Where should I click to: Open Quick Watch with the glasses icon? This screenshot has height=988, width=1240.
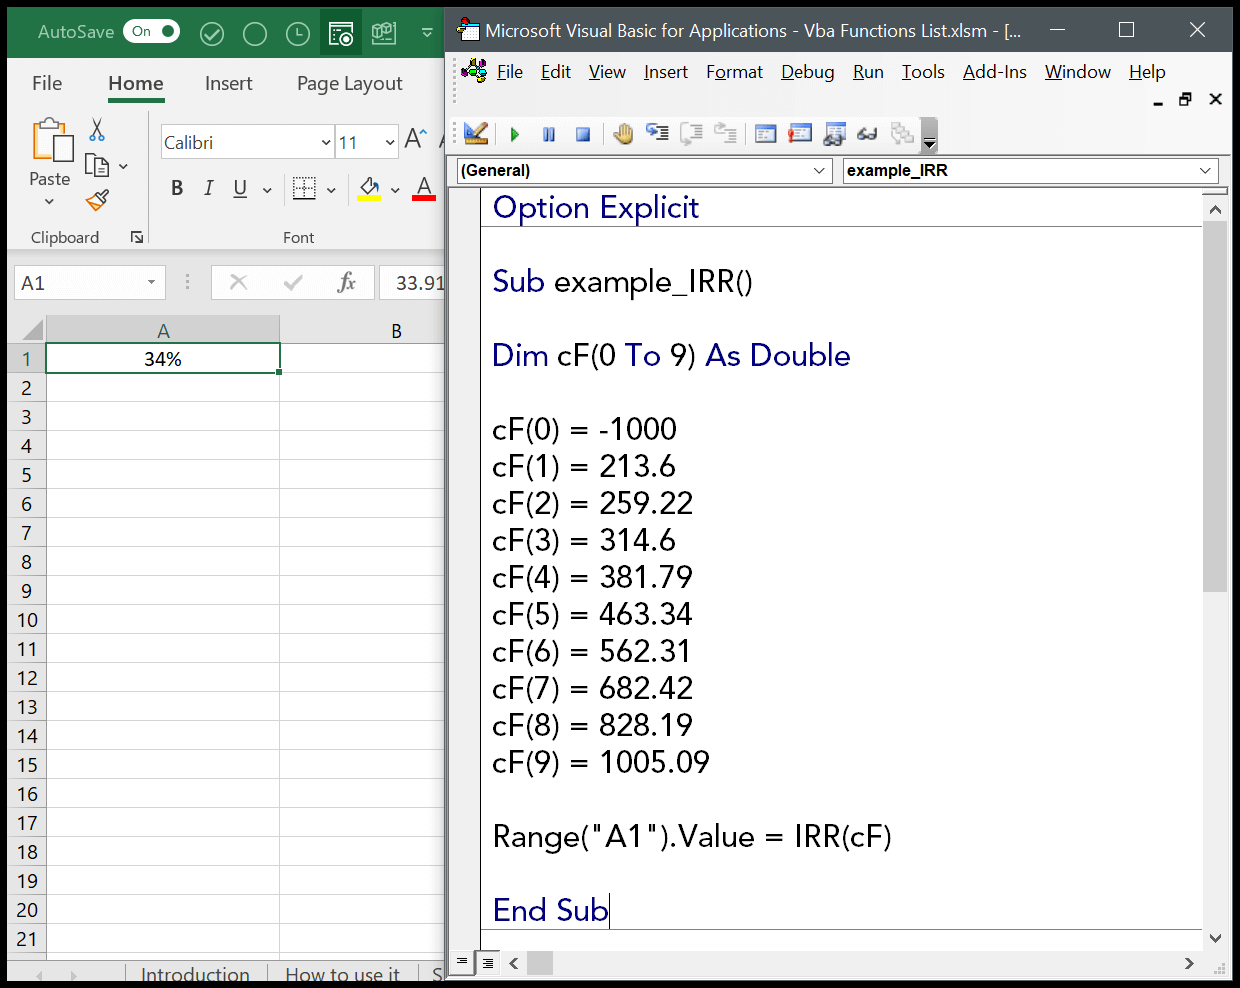point(867,134)
